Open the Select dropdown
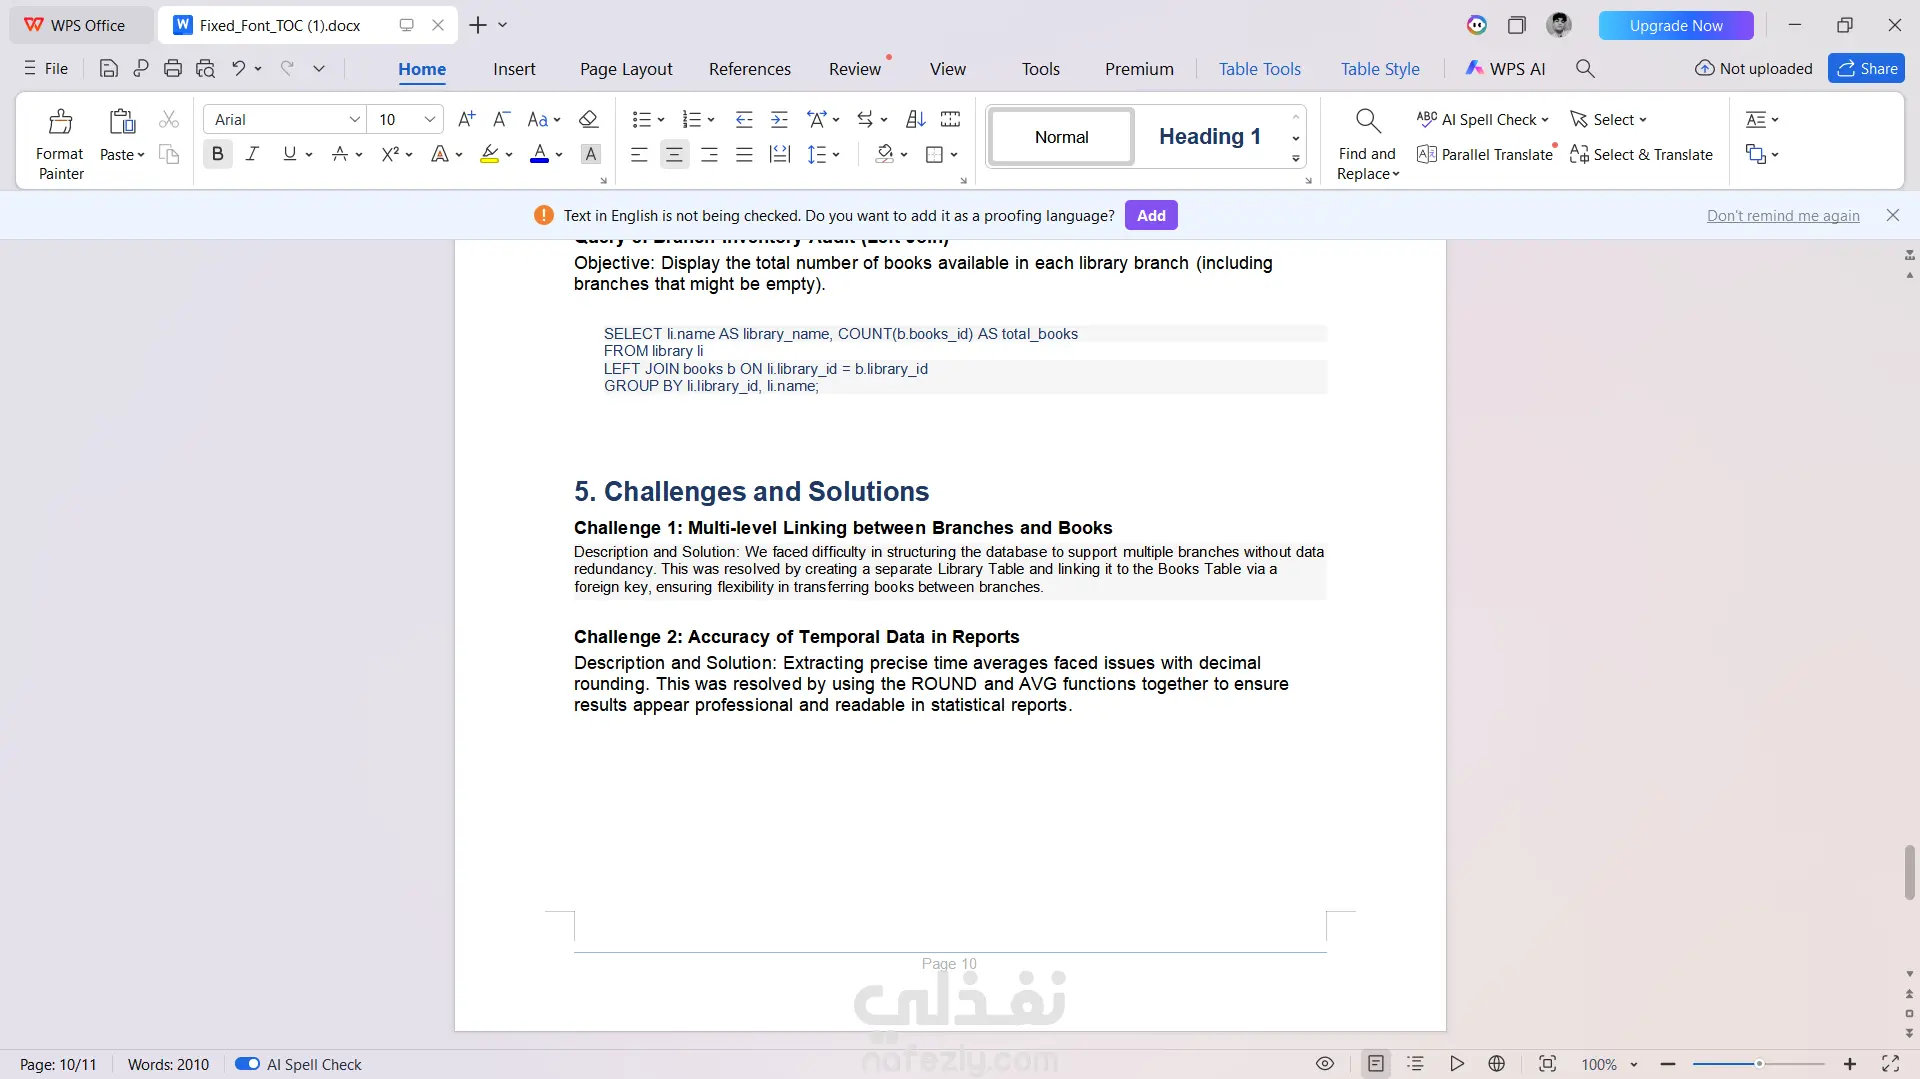Image resolution: width=1920 pixels, height=1079 pixels. click(1609, 119)
